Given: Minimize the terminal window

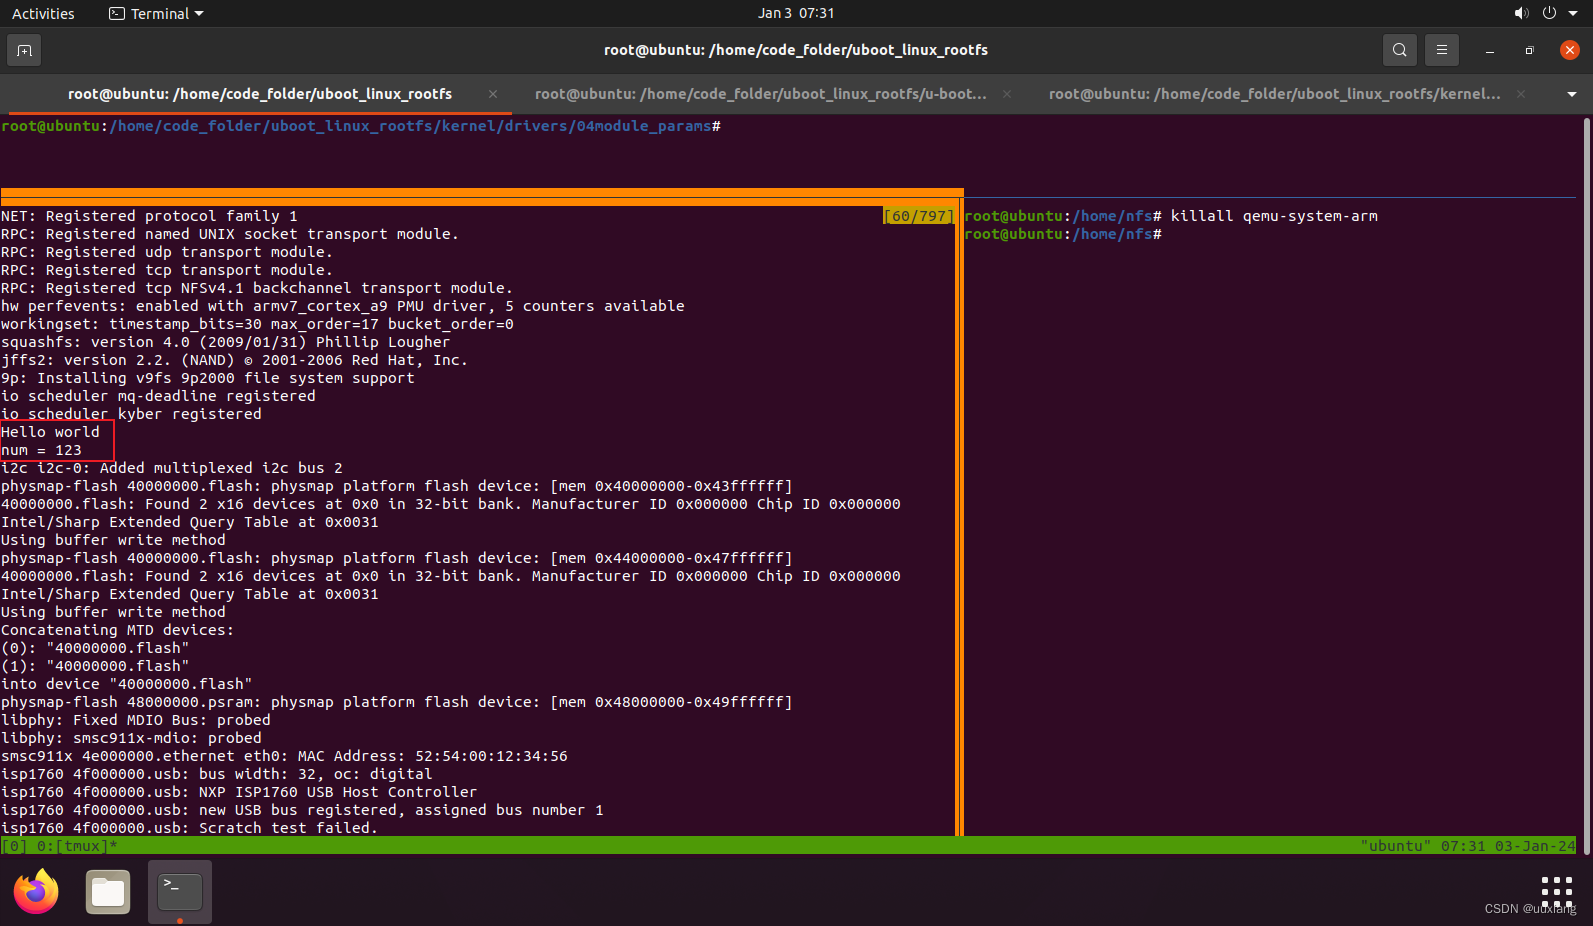Looking at the screenshot, I should (1490, 50).
